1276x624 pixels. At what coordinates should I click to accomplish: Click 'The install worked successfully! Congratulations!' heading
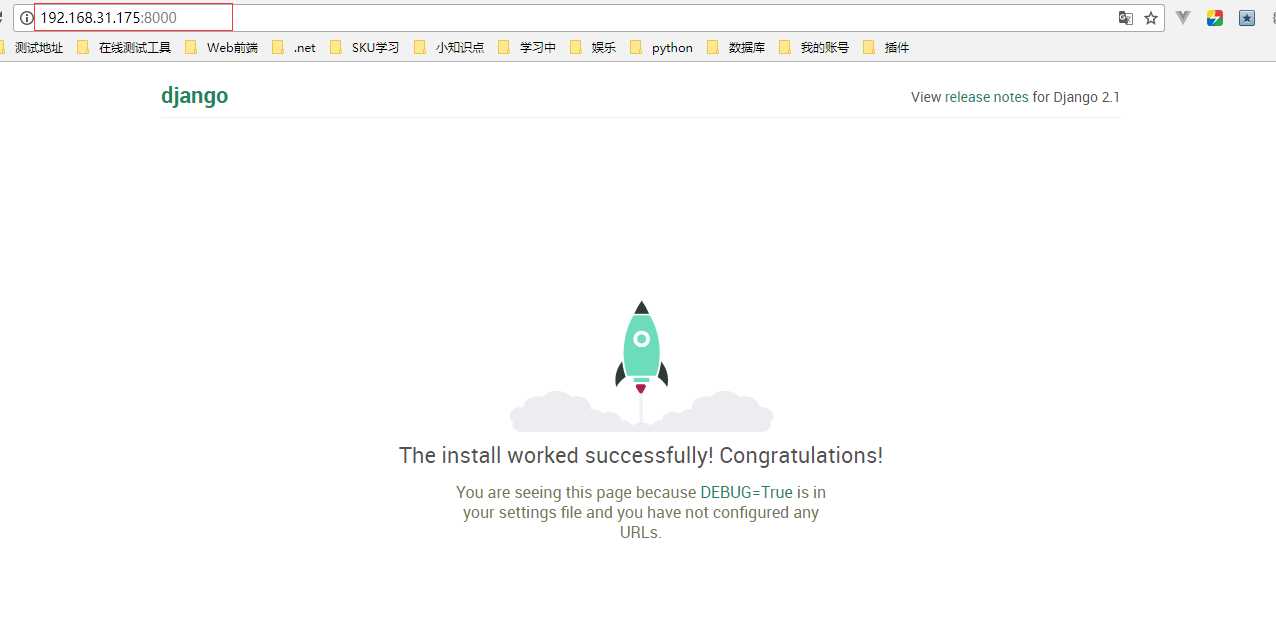click(641, 456)
